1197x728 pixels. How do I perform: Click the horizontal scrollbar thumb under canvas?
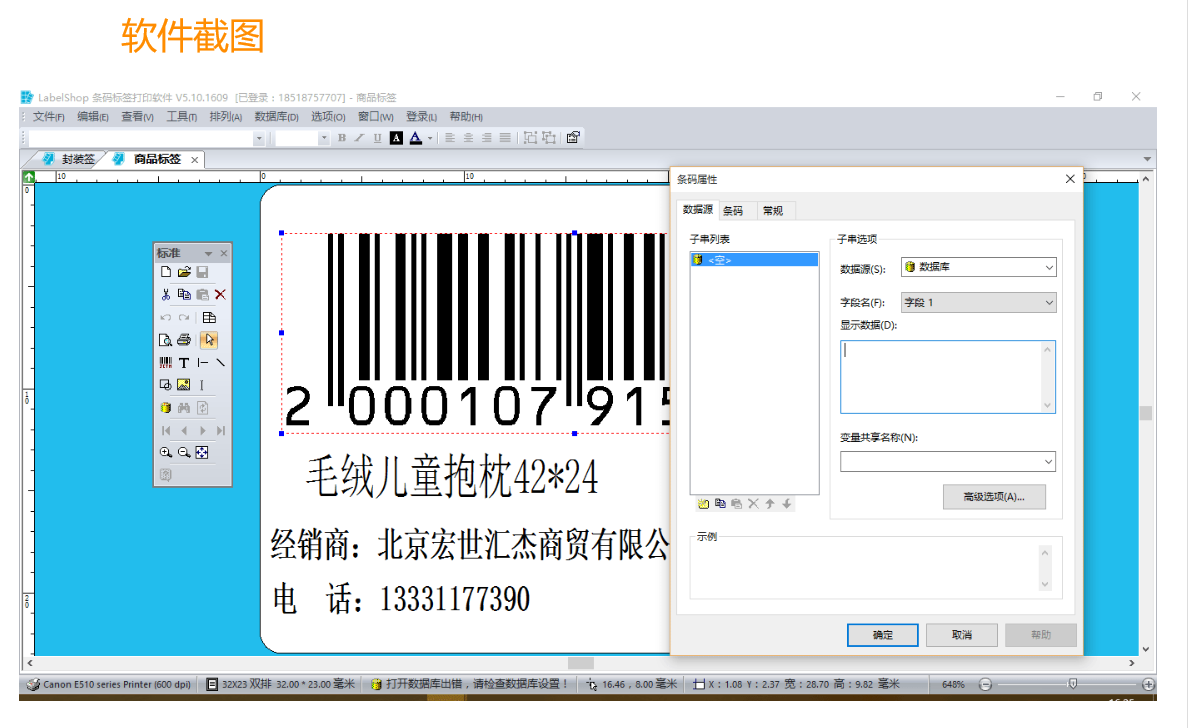click(581, 663)
